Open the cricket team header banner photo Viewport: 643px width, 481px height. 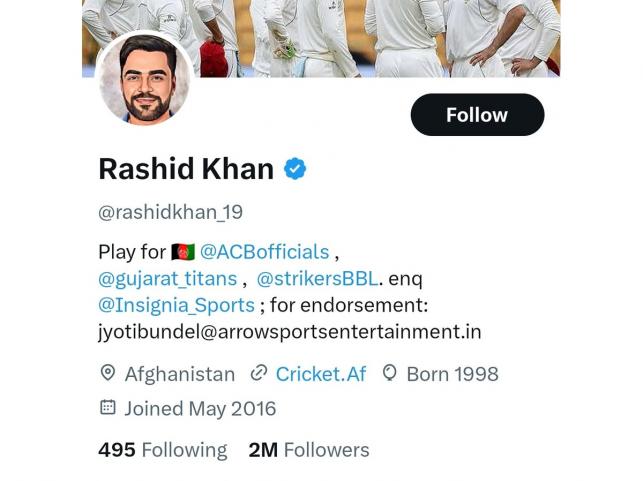[x=380, y=35]
